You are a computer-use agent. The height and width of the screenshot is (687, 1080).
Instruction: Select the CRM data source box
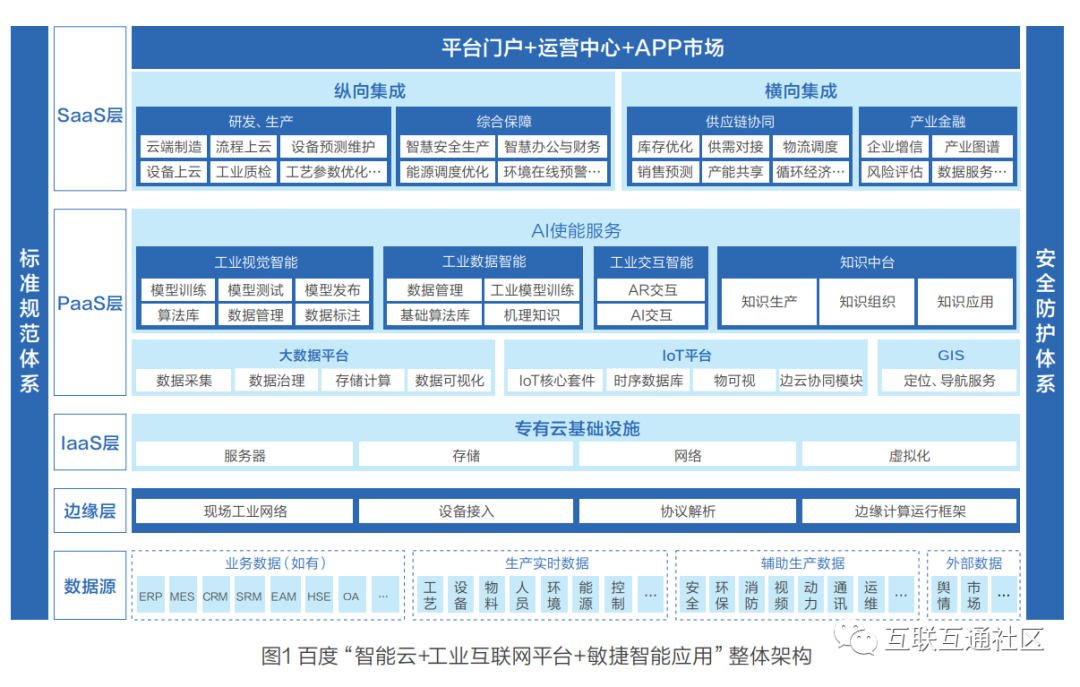coord(215,596)
